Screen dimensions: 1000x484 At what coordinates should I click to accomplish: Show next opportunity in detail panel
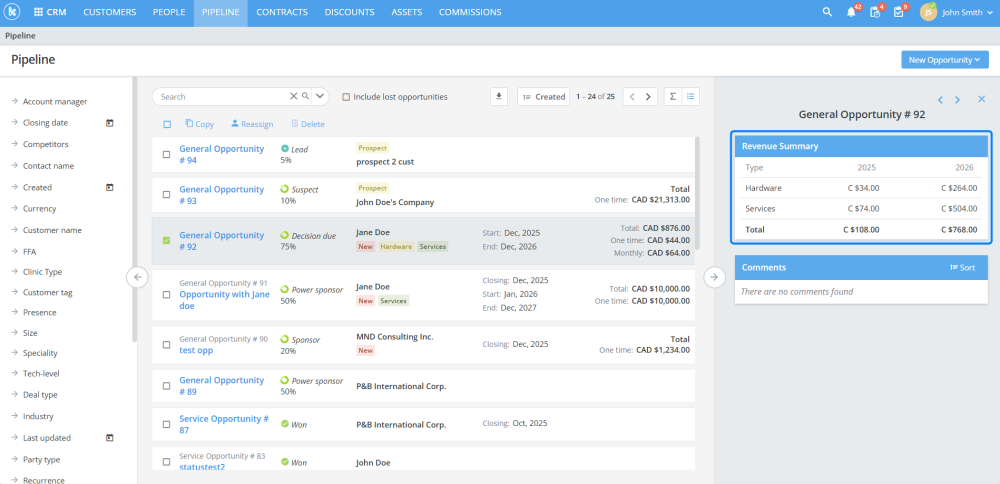click(x=957, y=99)
